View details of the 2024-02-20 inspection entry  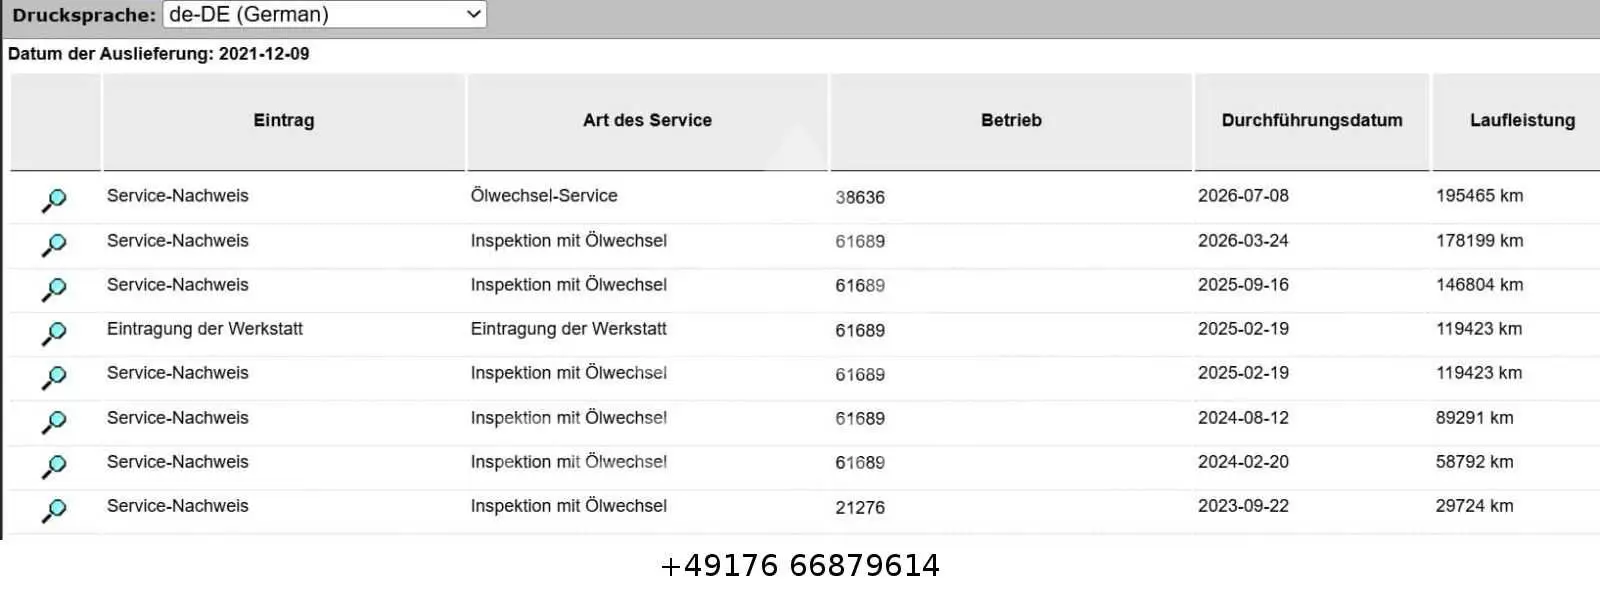coord(54,466)
